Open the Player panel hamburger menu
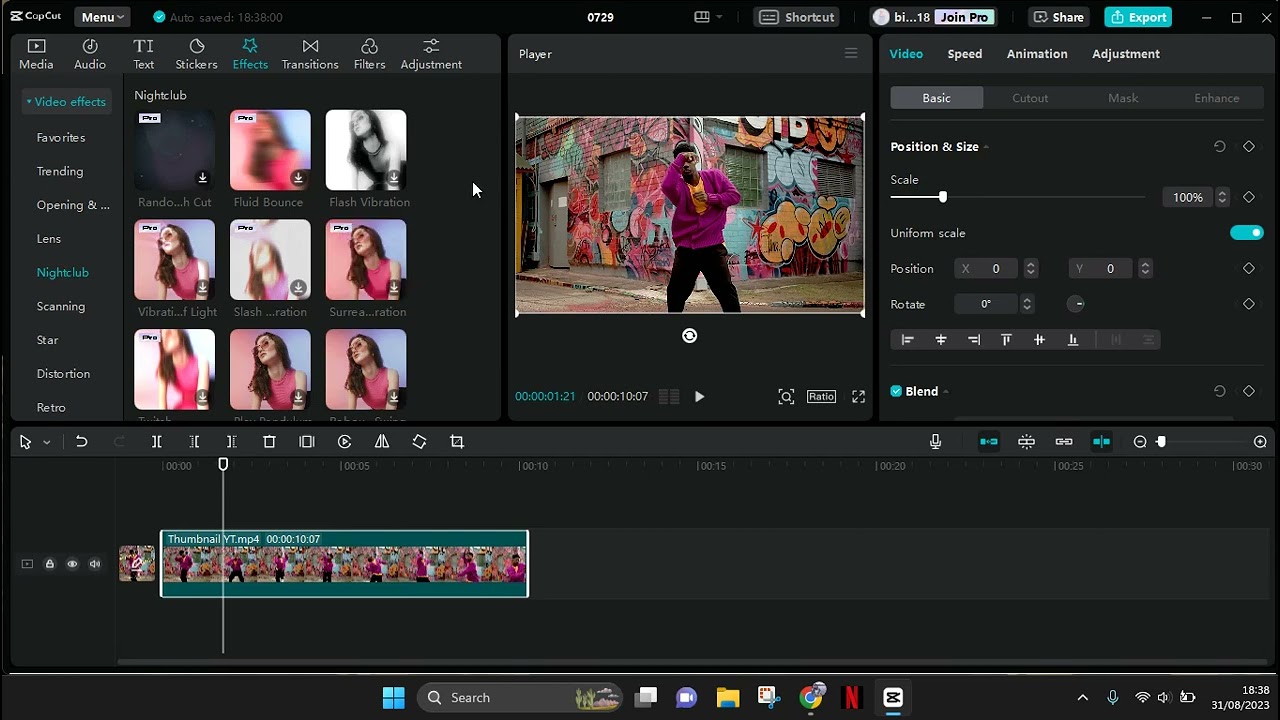 (851, 54)
